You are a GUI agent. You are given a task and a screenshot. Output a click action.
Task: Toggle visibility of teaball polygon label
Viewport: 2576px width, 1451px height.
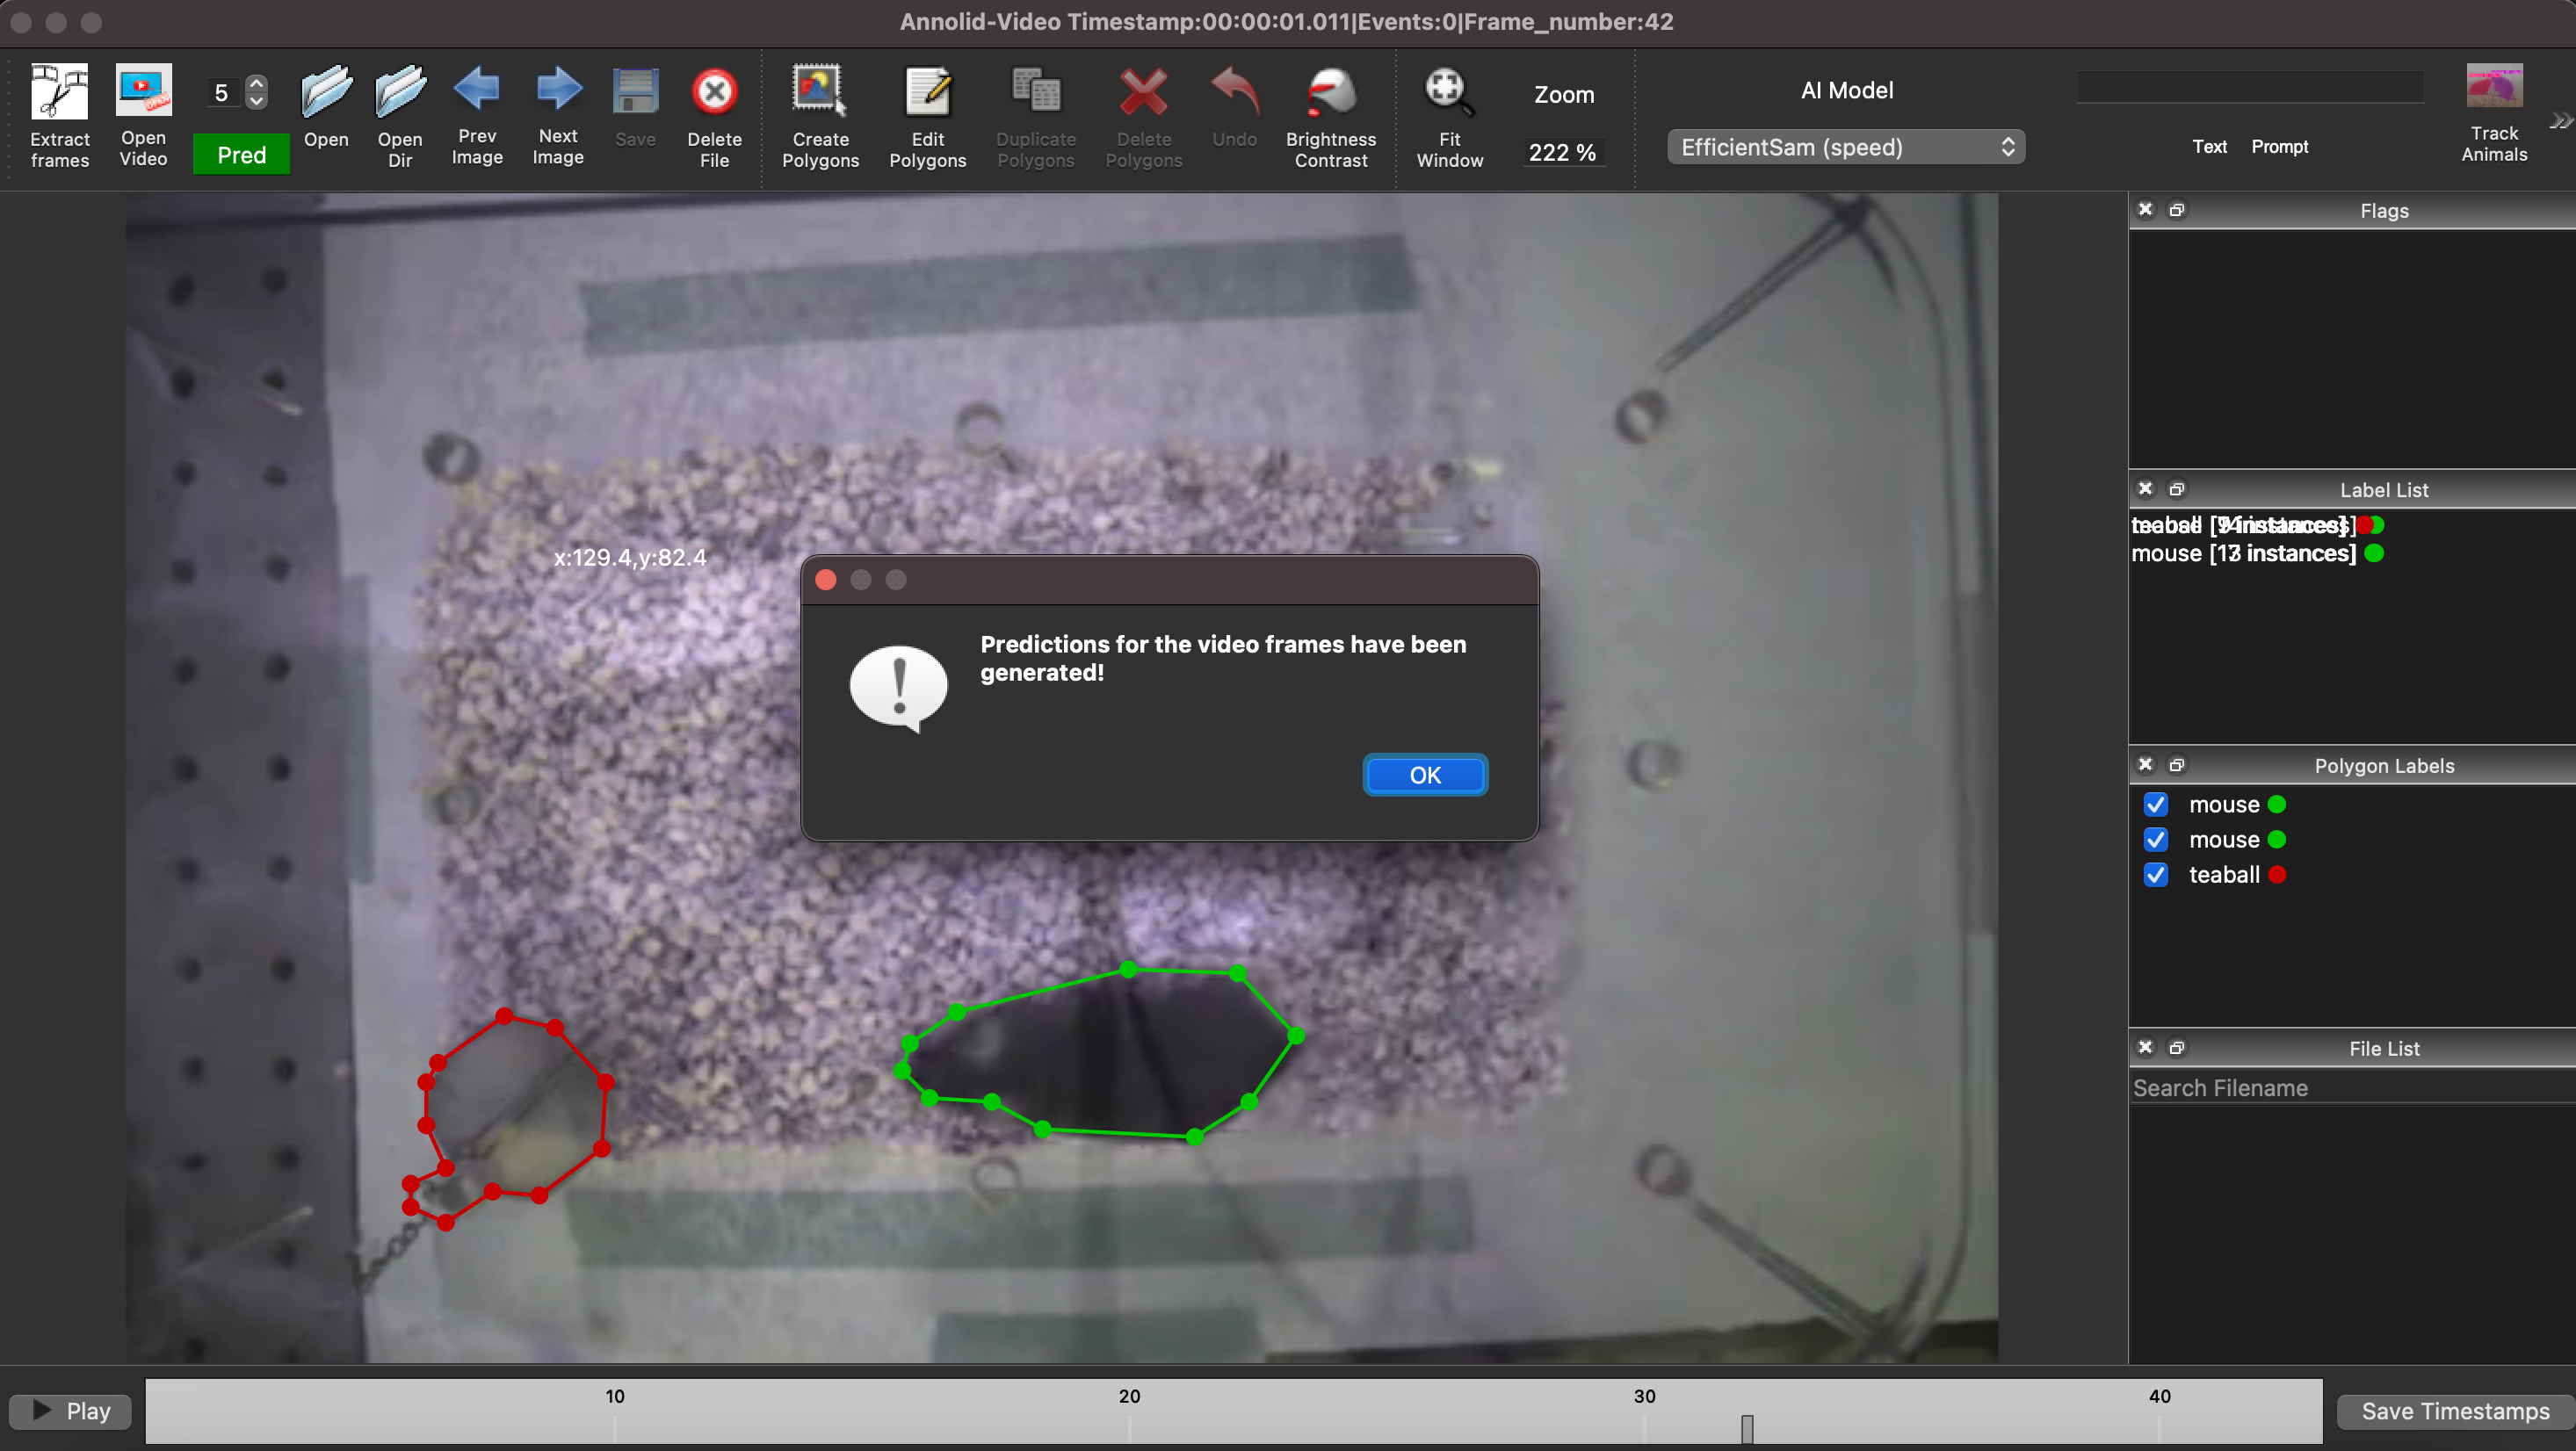pos(2155,872)
